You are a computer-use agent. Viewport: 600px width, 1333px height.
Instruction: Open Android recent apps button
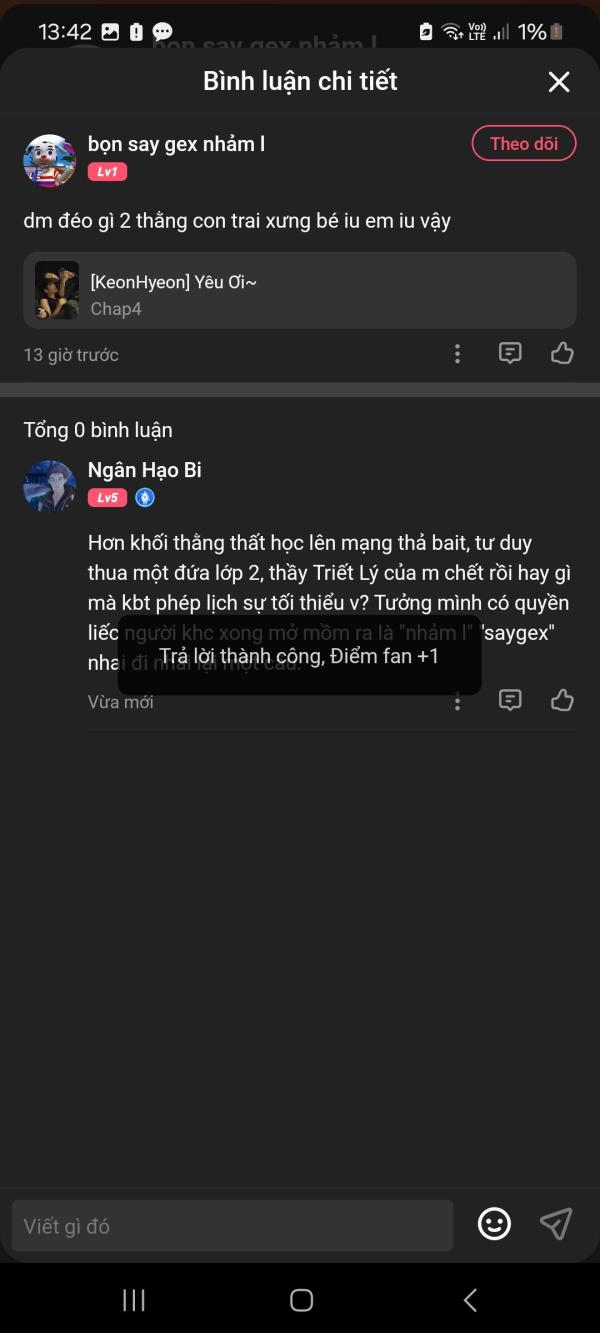[133, 1299]
